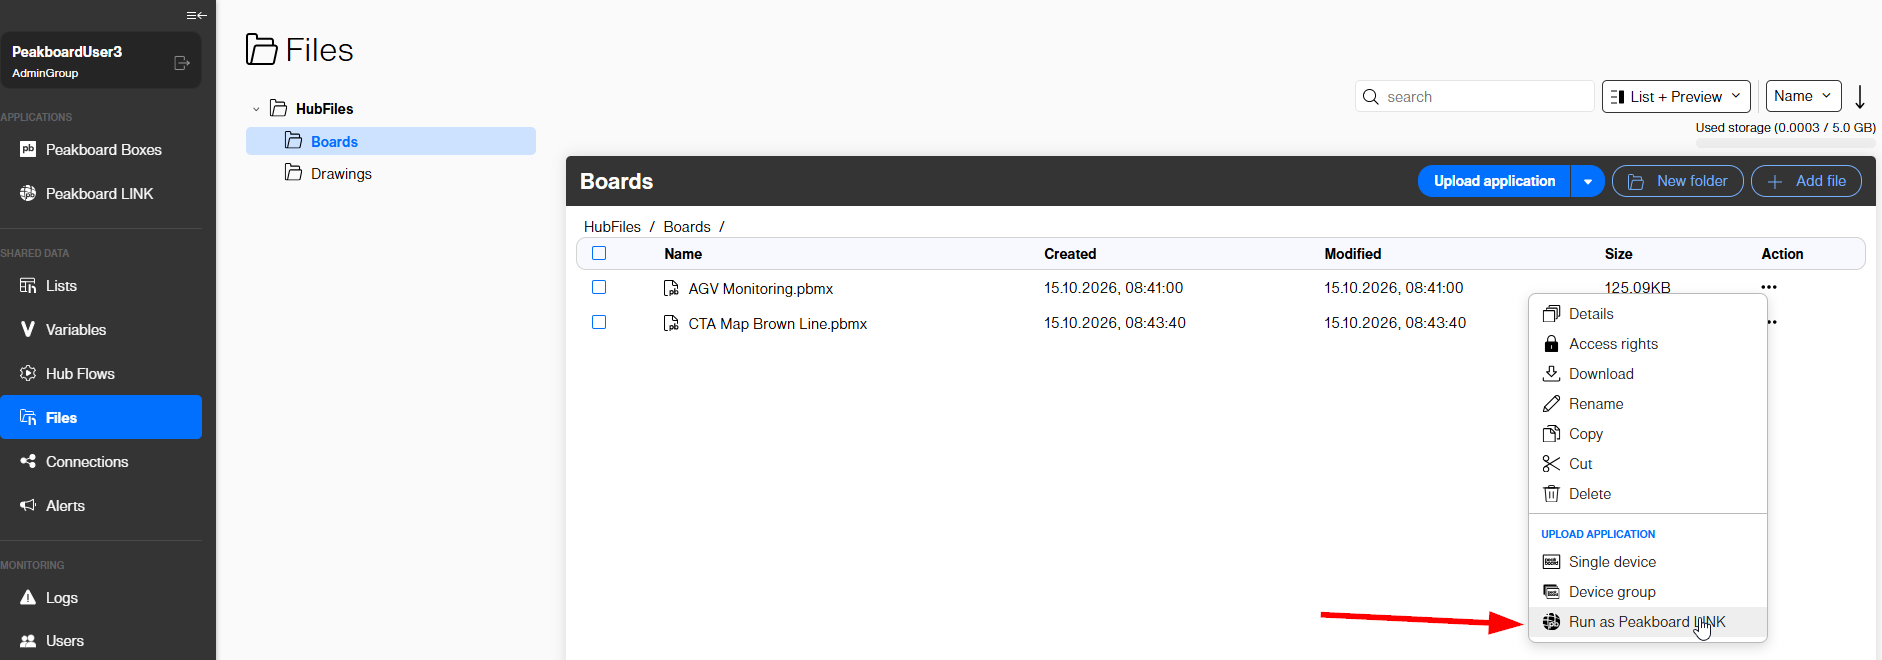Click the Created column header
Screen dimensions: 1882x660
click(x=1070, y=254)
